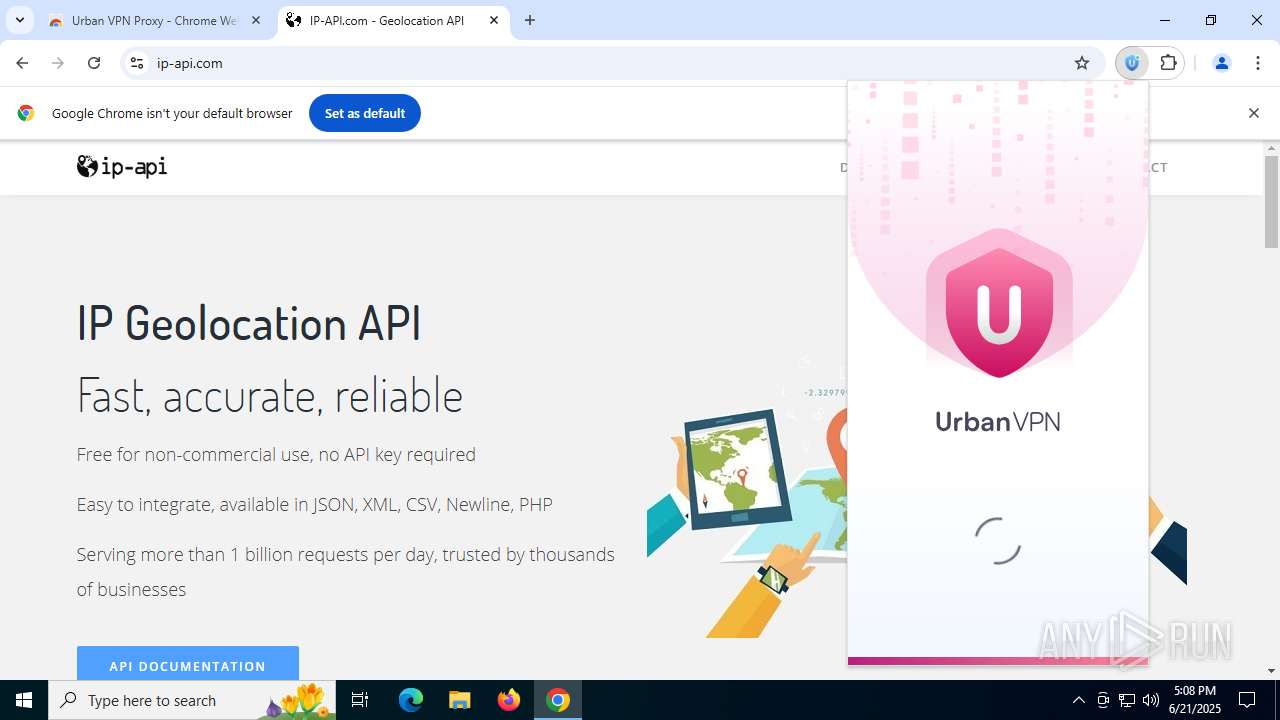Open the network status tray icon
The image size is (1280, 720).
coord(1127,700)
